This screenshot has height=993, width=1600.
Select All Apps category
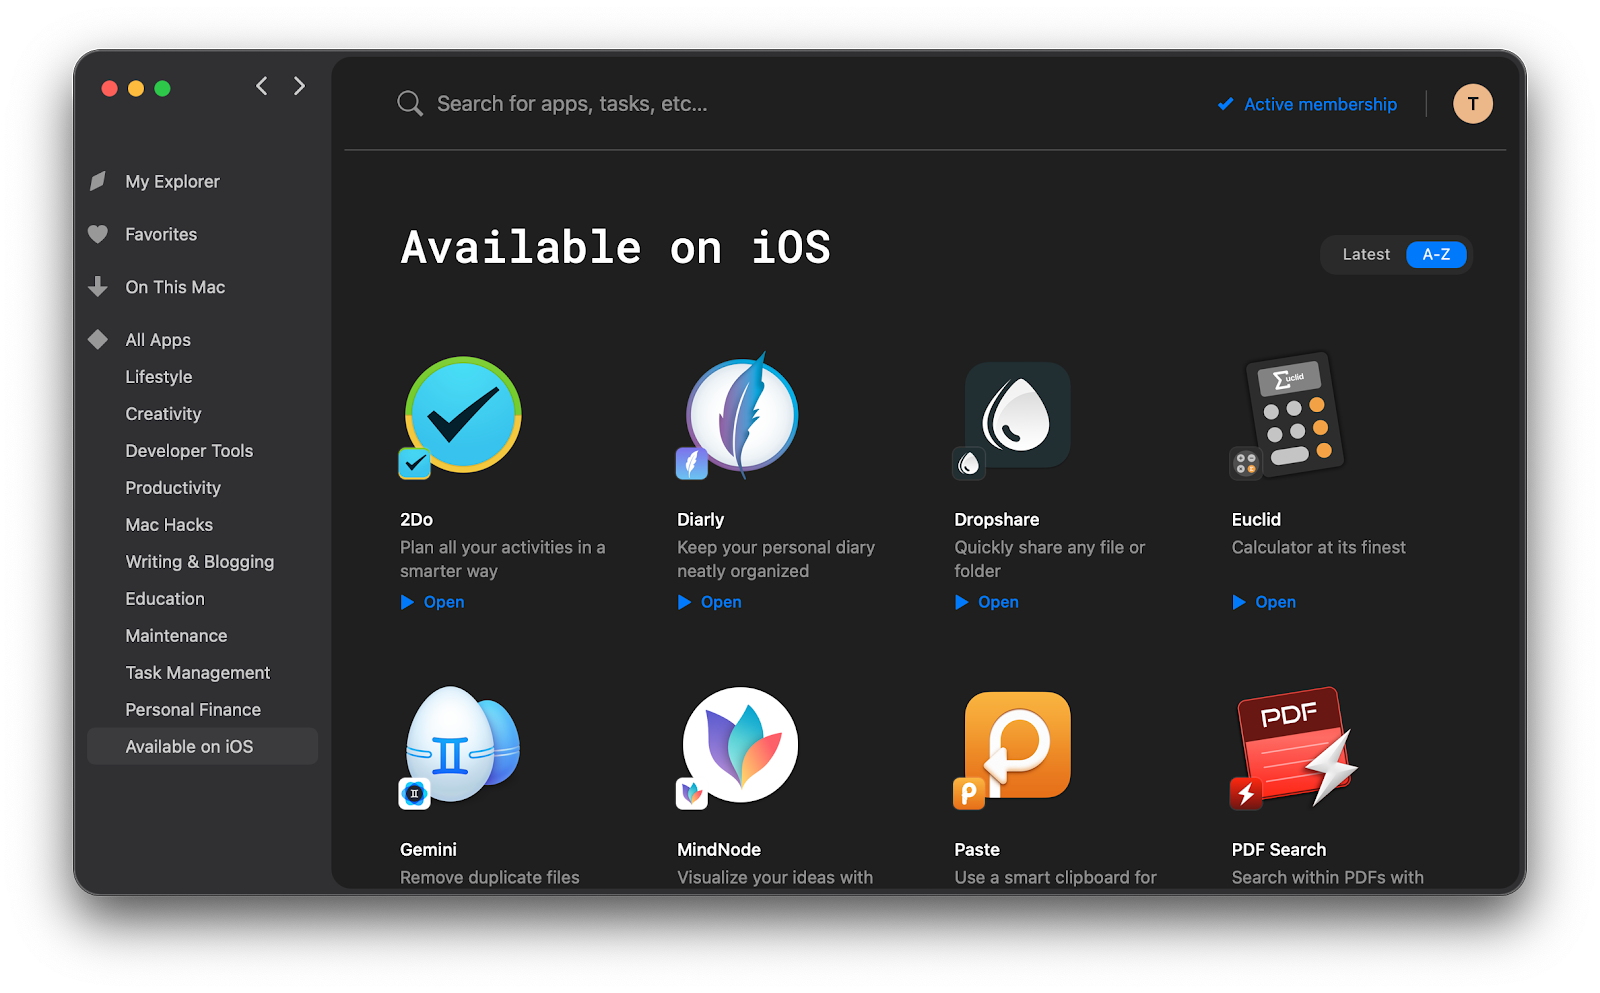158,340
